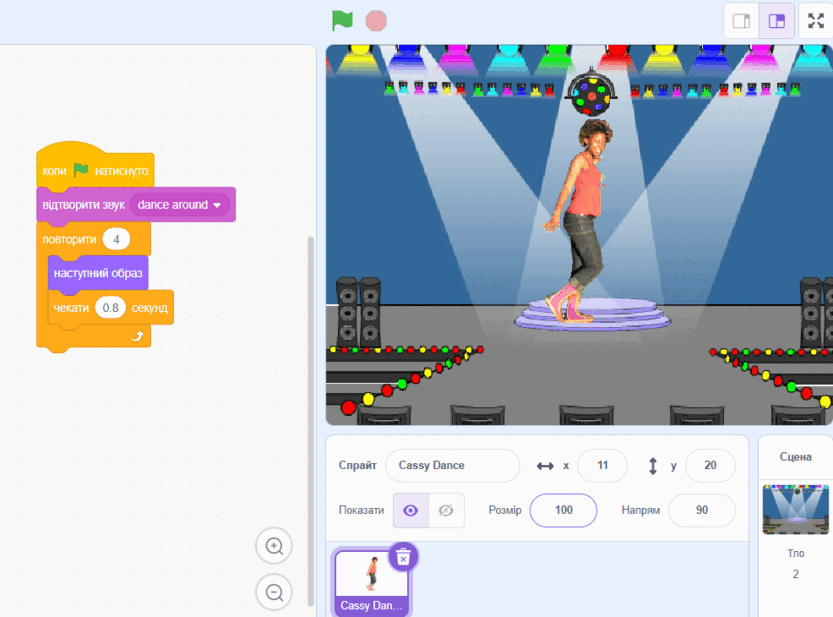Screen dimensions: 833x617
Task: Click the 'повторити' loop block label
Action: 69,239
